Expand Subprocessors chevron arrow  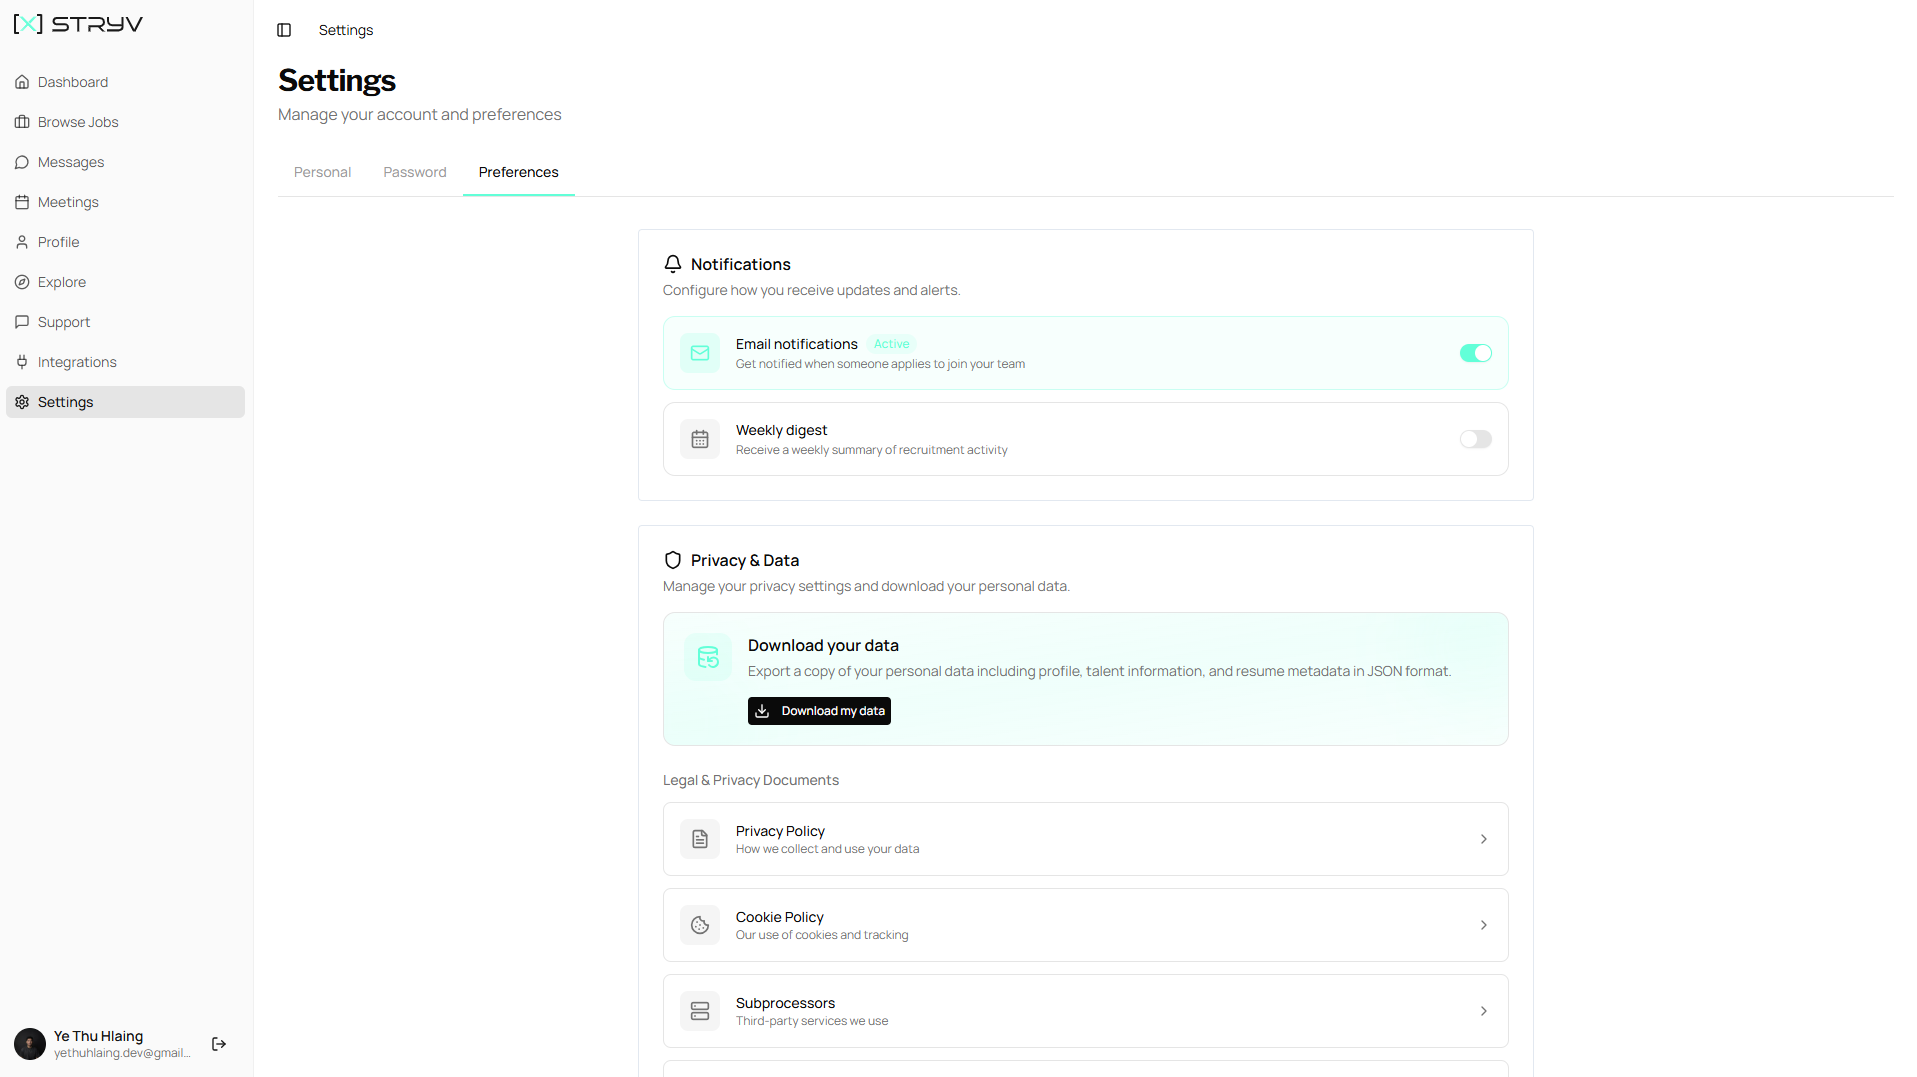tap(1483, 1011)
